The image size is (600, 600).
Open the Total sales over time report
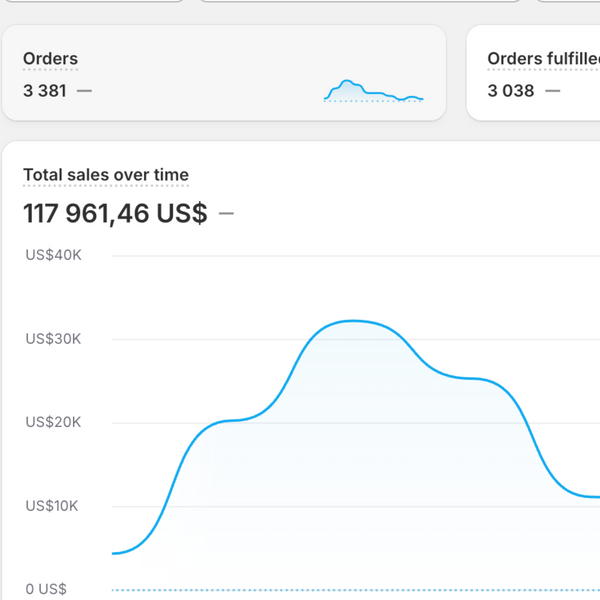pos(106,175)
